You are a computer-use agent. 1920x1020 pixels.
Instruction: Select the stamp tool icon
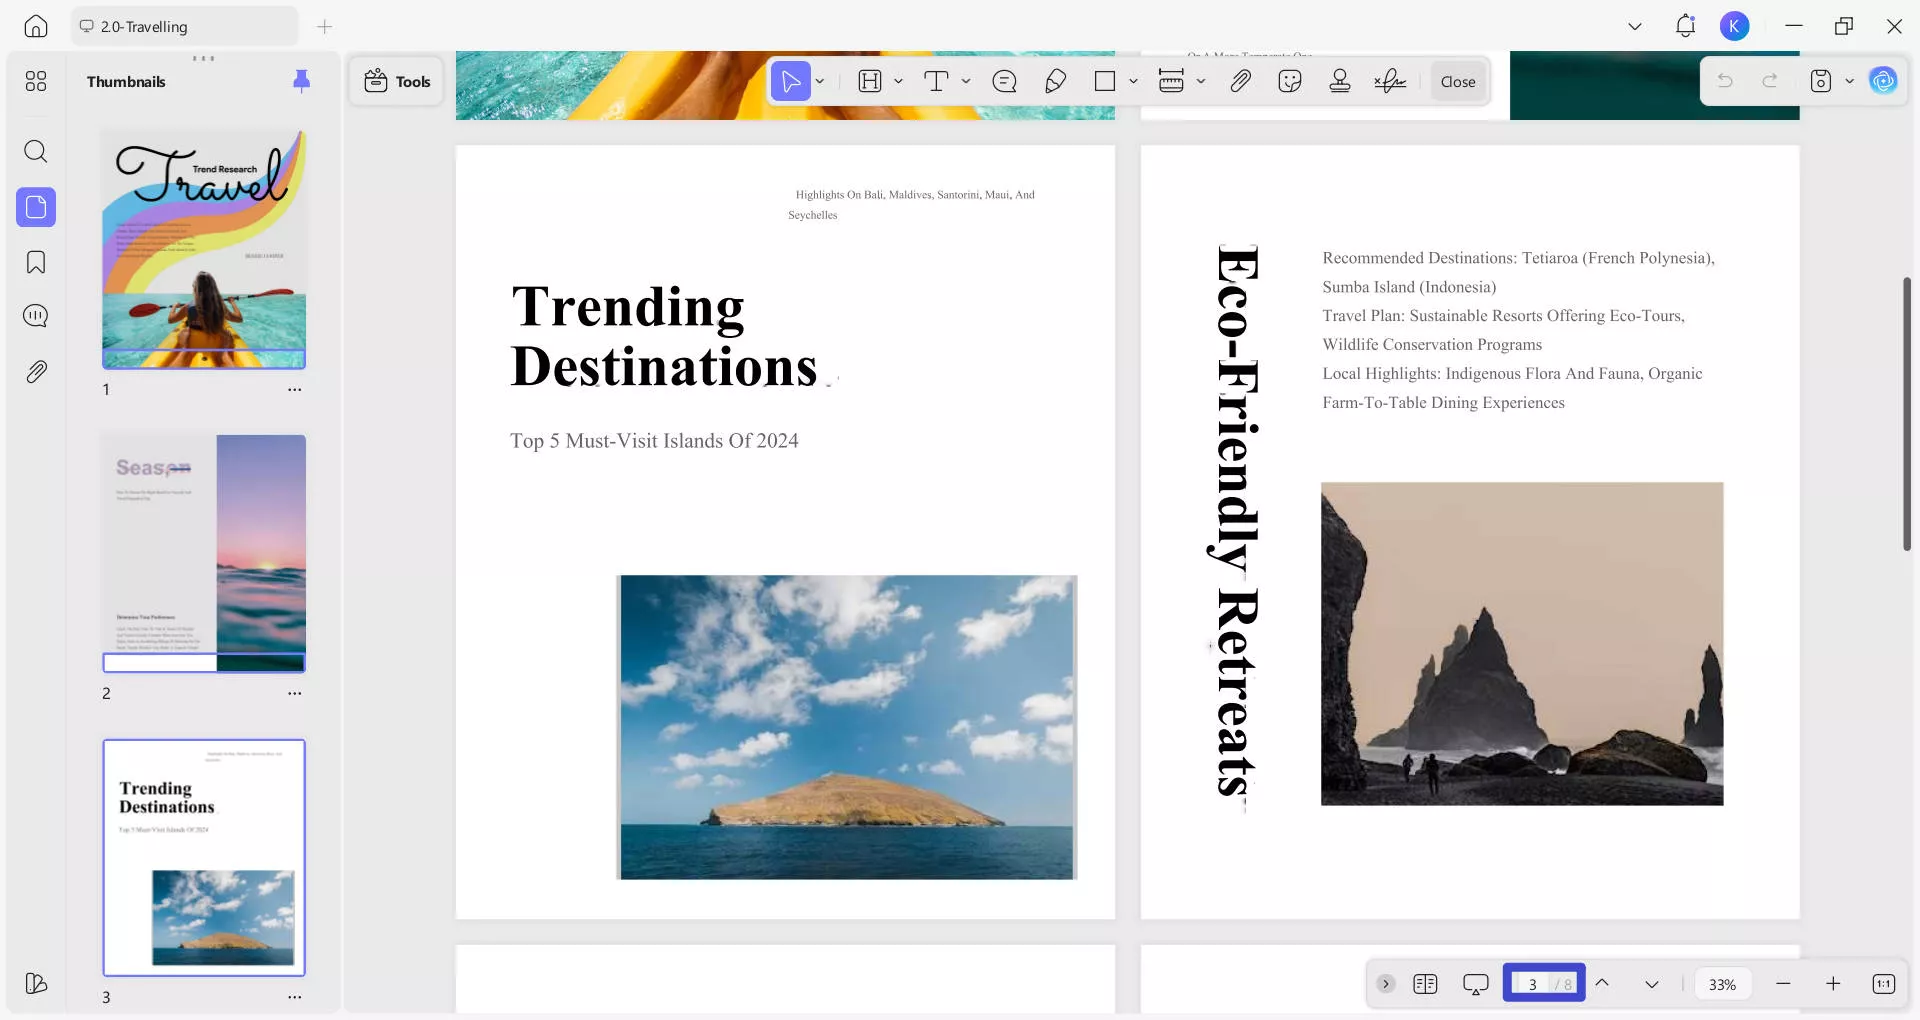coord(1340,81)
